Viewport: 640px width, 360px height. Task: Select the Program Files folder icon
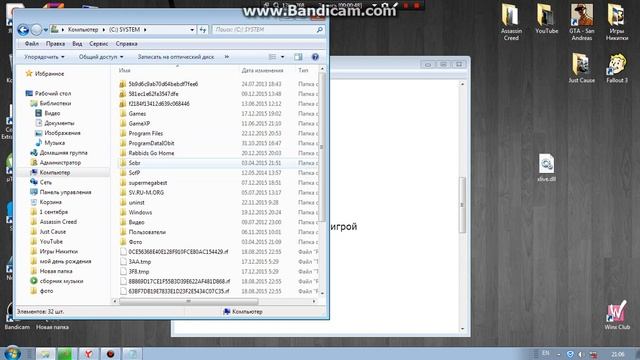[123, 133]
